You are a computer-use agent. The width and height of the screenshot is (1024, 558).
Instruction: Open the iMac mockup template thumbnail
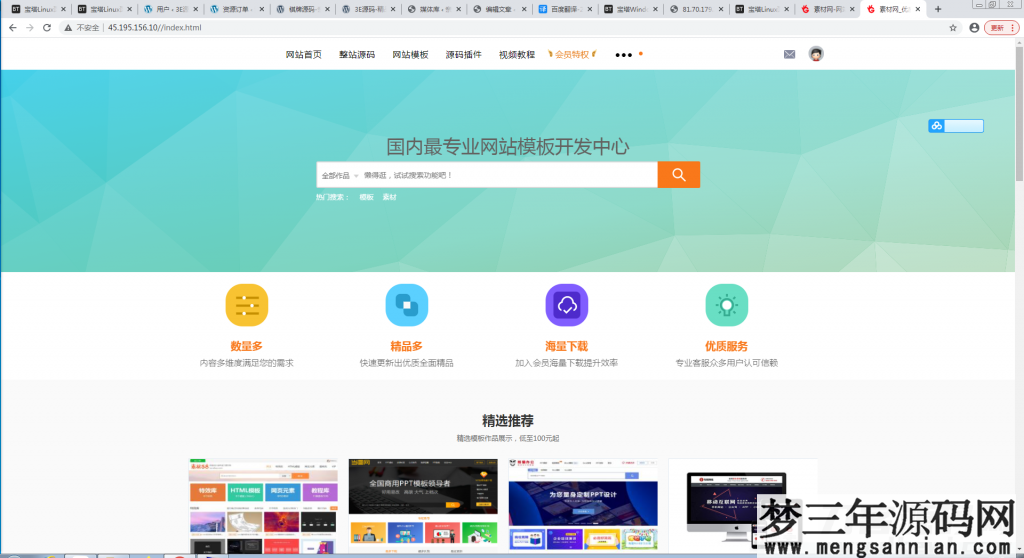[x=743, y=506]
